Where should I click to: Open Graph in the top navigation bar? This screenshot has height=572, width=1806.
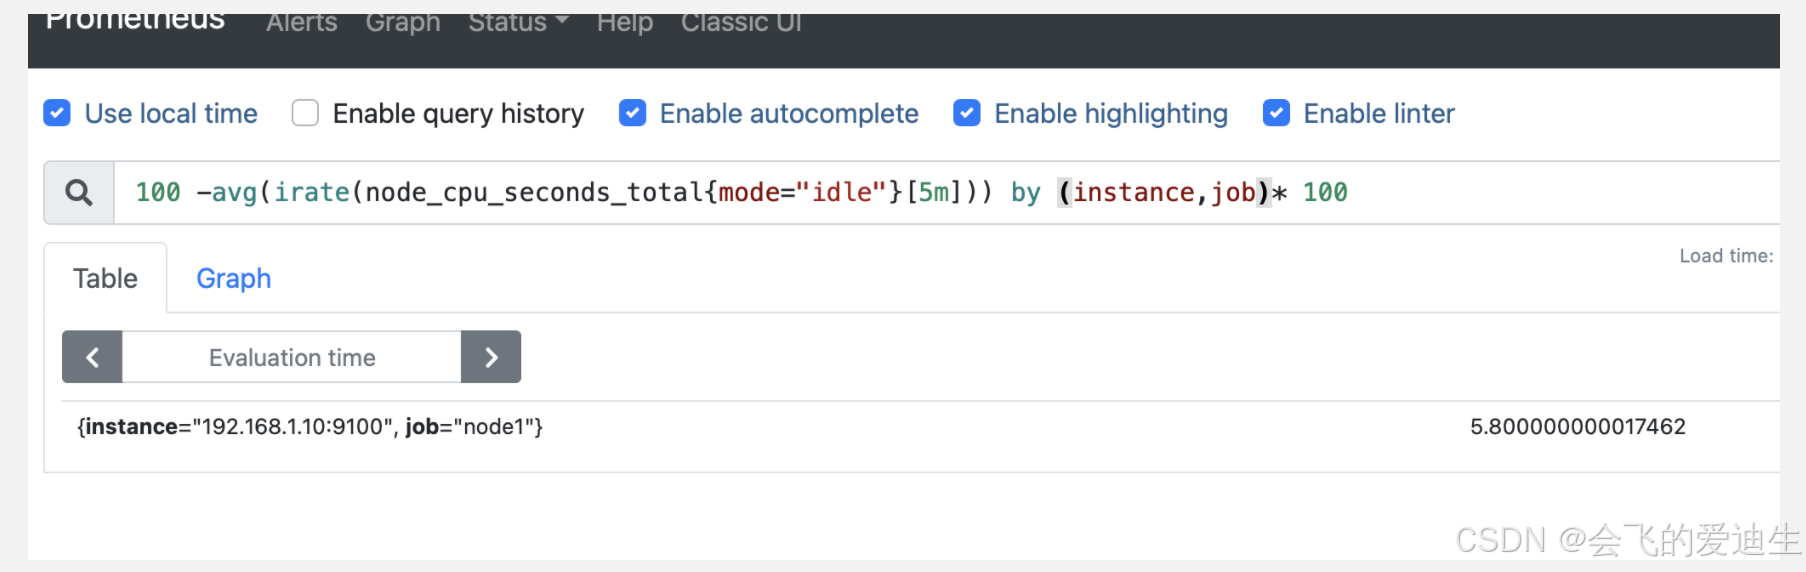(402, 22)
